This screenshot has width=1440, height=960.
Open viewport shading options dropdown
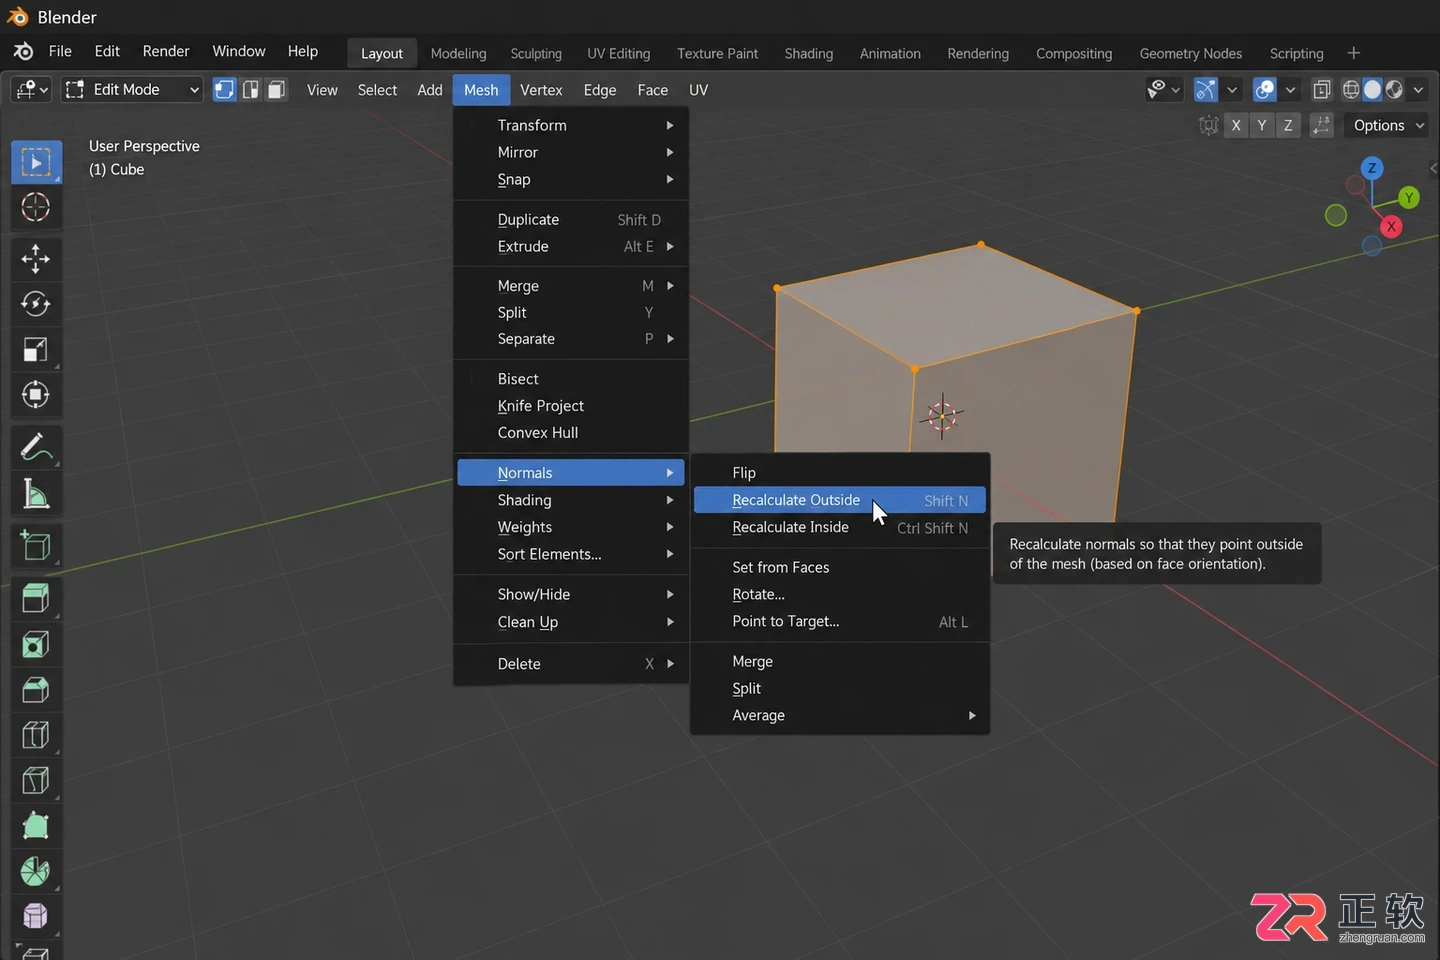(1418, 90)
